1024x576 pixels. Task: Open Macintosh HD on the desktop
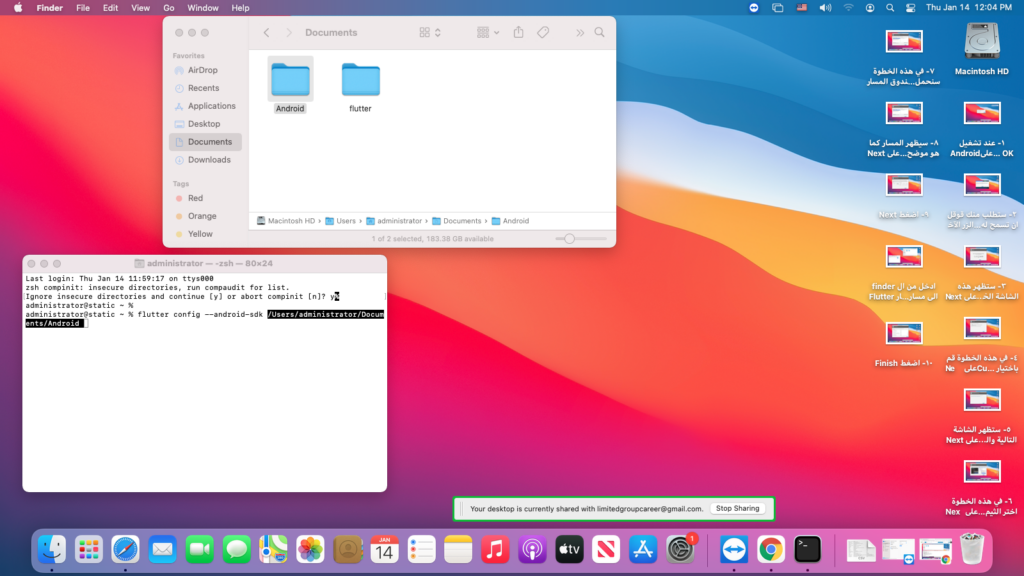(x=982, y=41)
